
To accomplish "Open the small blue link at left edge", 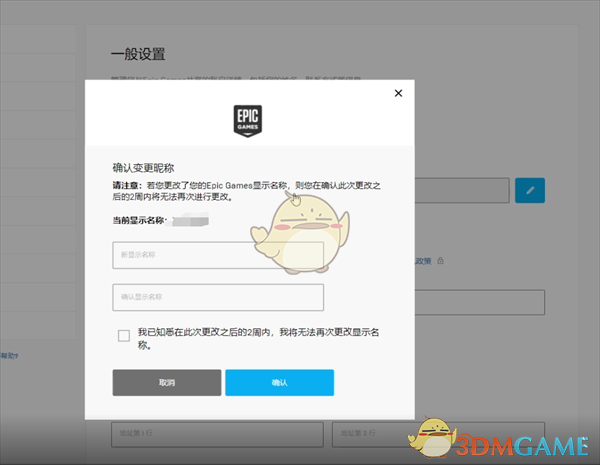I will (x=8, y=355).
